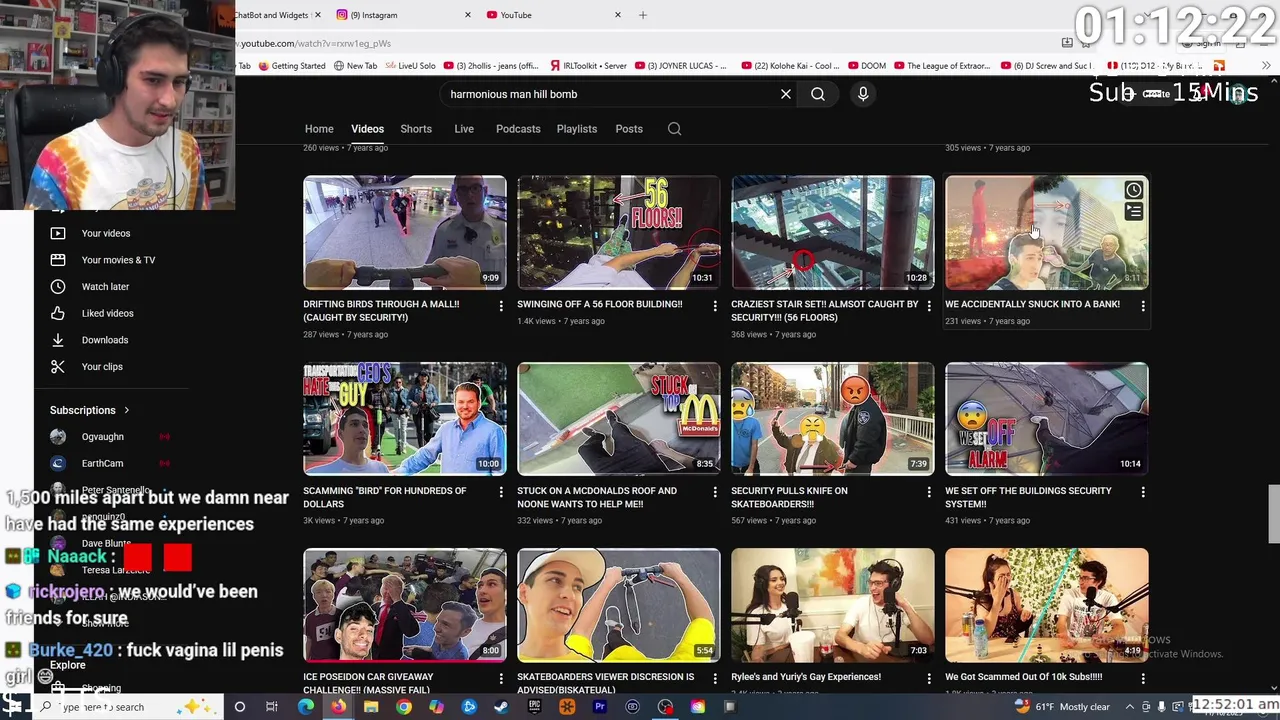
Task: Open Steam in the taskbar
Action: pos(501,707)
